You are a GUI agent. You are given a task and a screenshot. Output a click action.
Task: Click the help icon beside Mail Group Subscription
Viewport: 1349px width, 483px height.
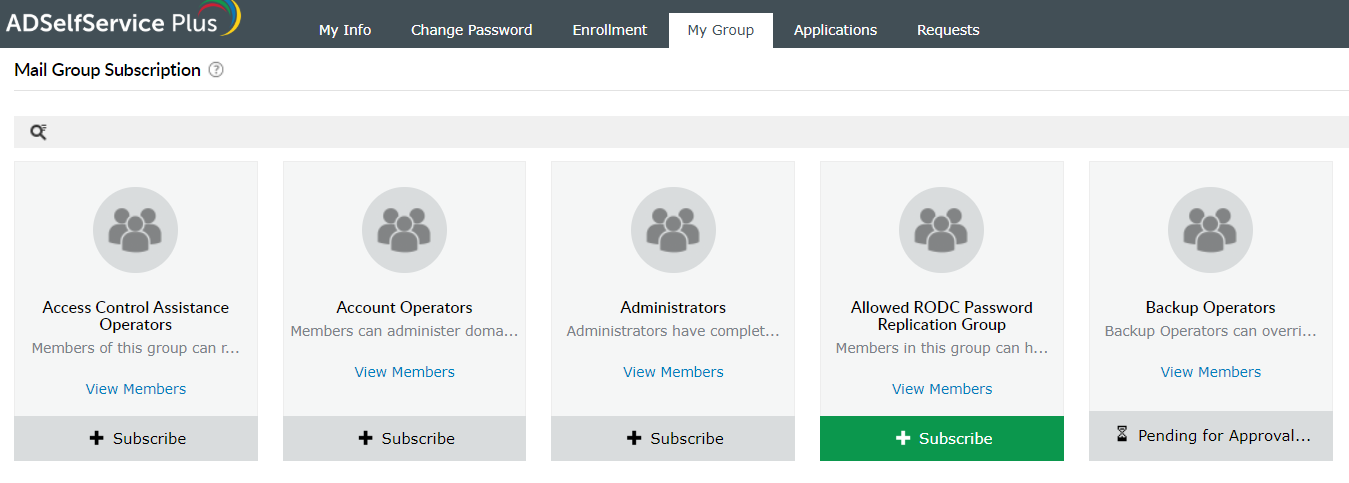tap(216, 70)
